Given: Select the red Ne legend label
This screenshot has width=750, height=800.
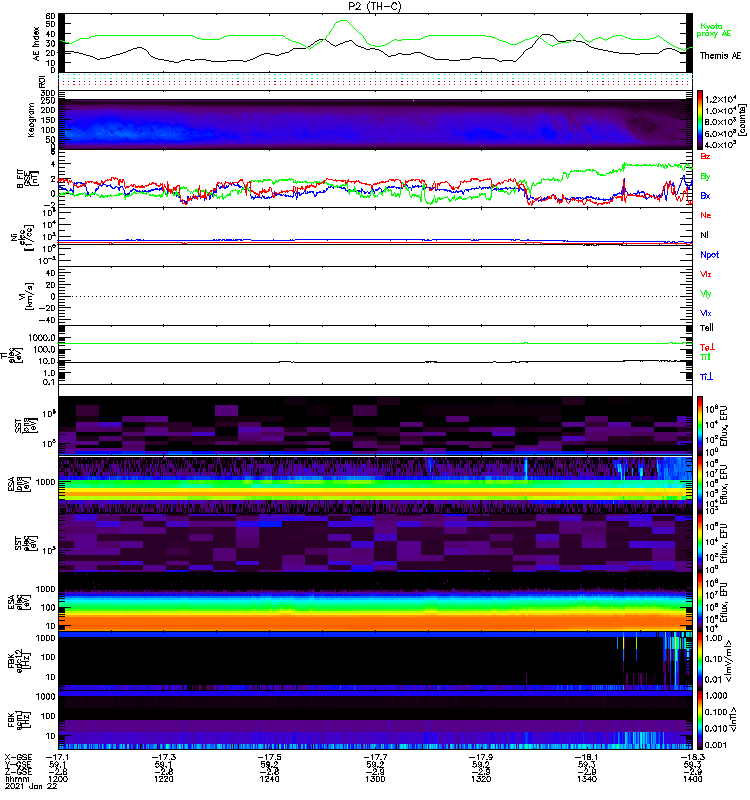Looking at the screenshot, I should click(x=705, y=215).
